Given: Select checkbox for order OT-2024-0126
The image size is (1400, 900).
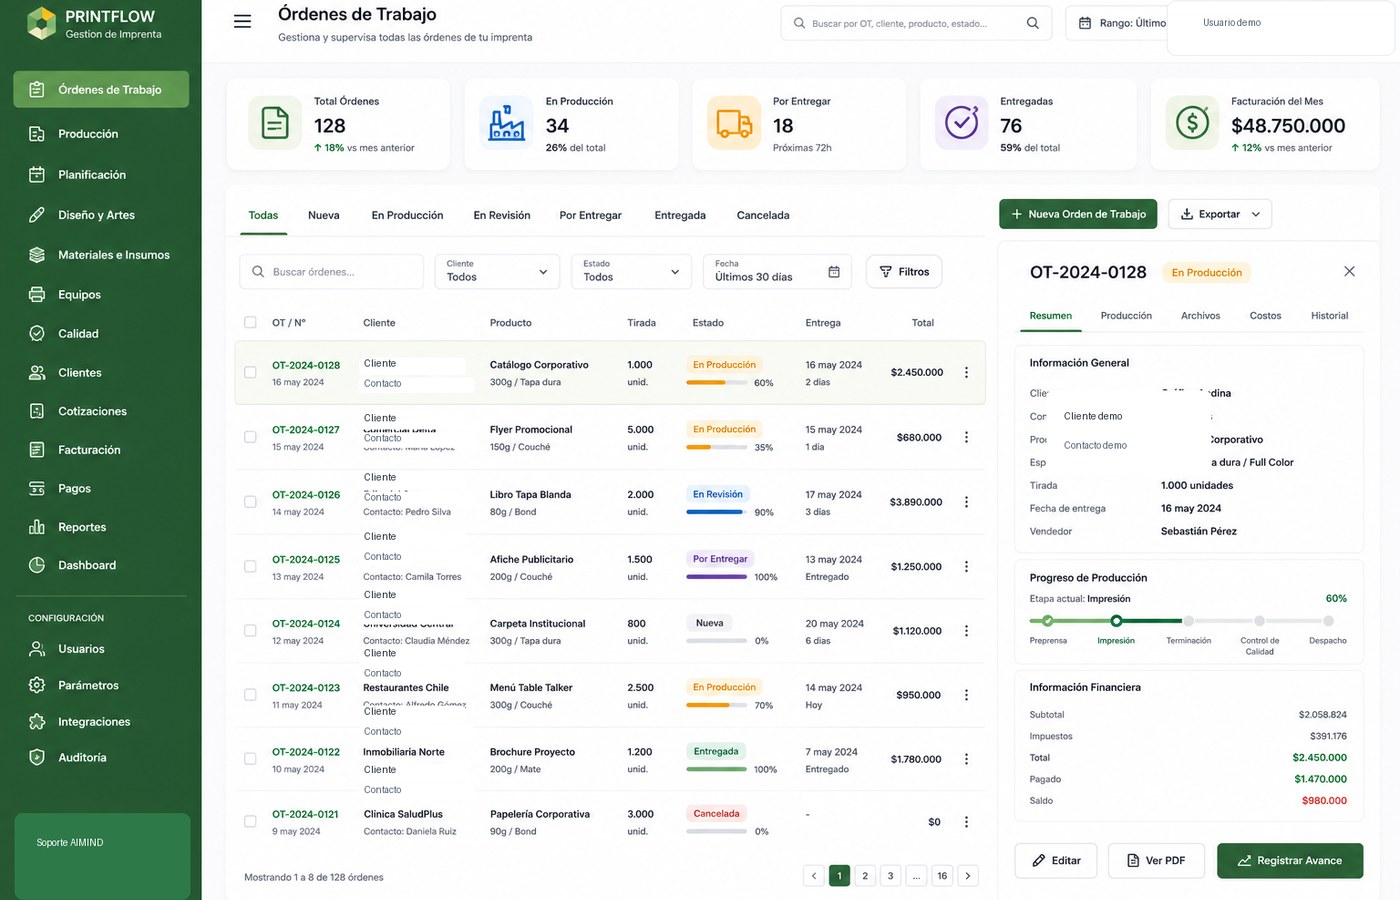Looking at the screenshot, I should 250,502.
